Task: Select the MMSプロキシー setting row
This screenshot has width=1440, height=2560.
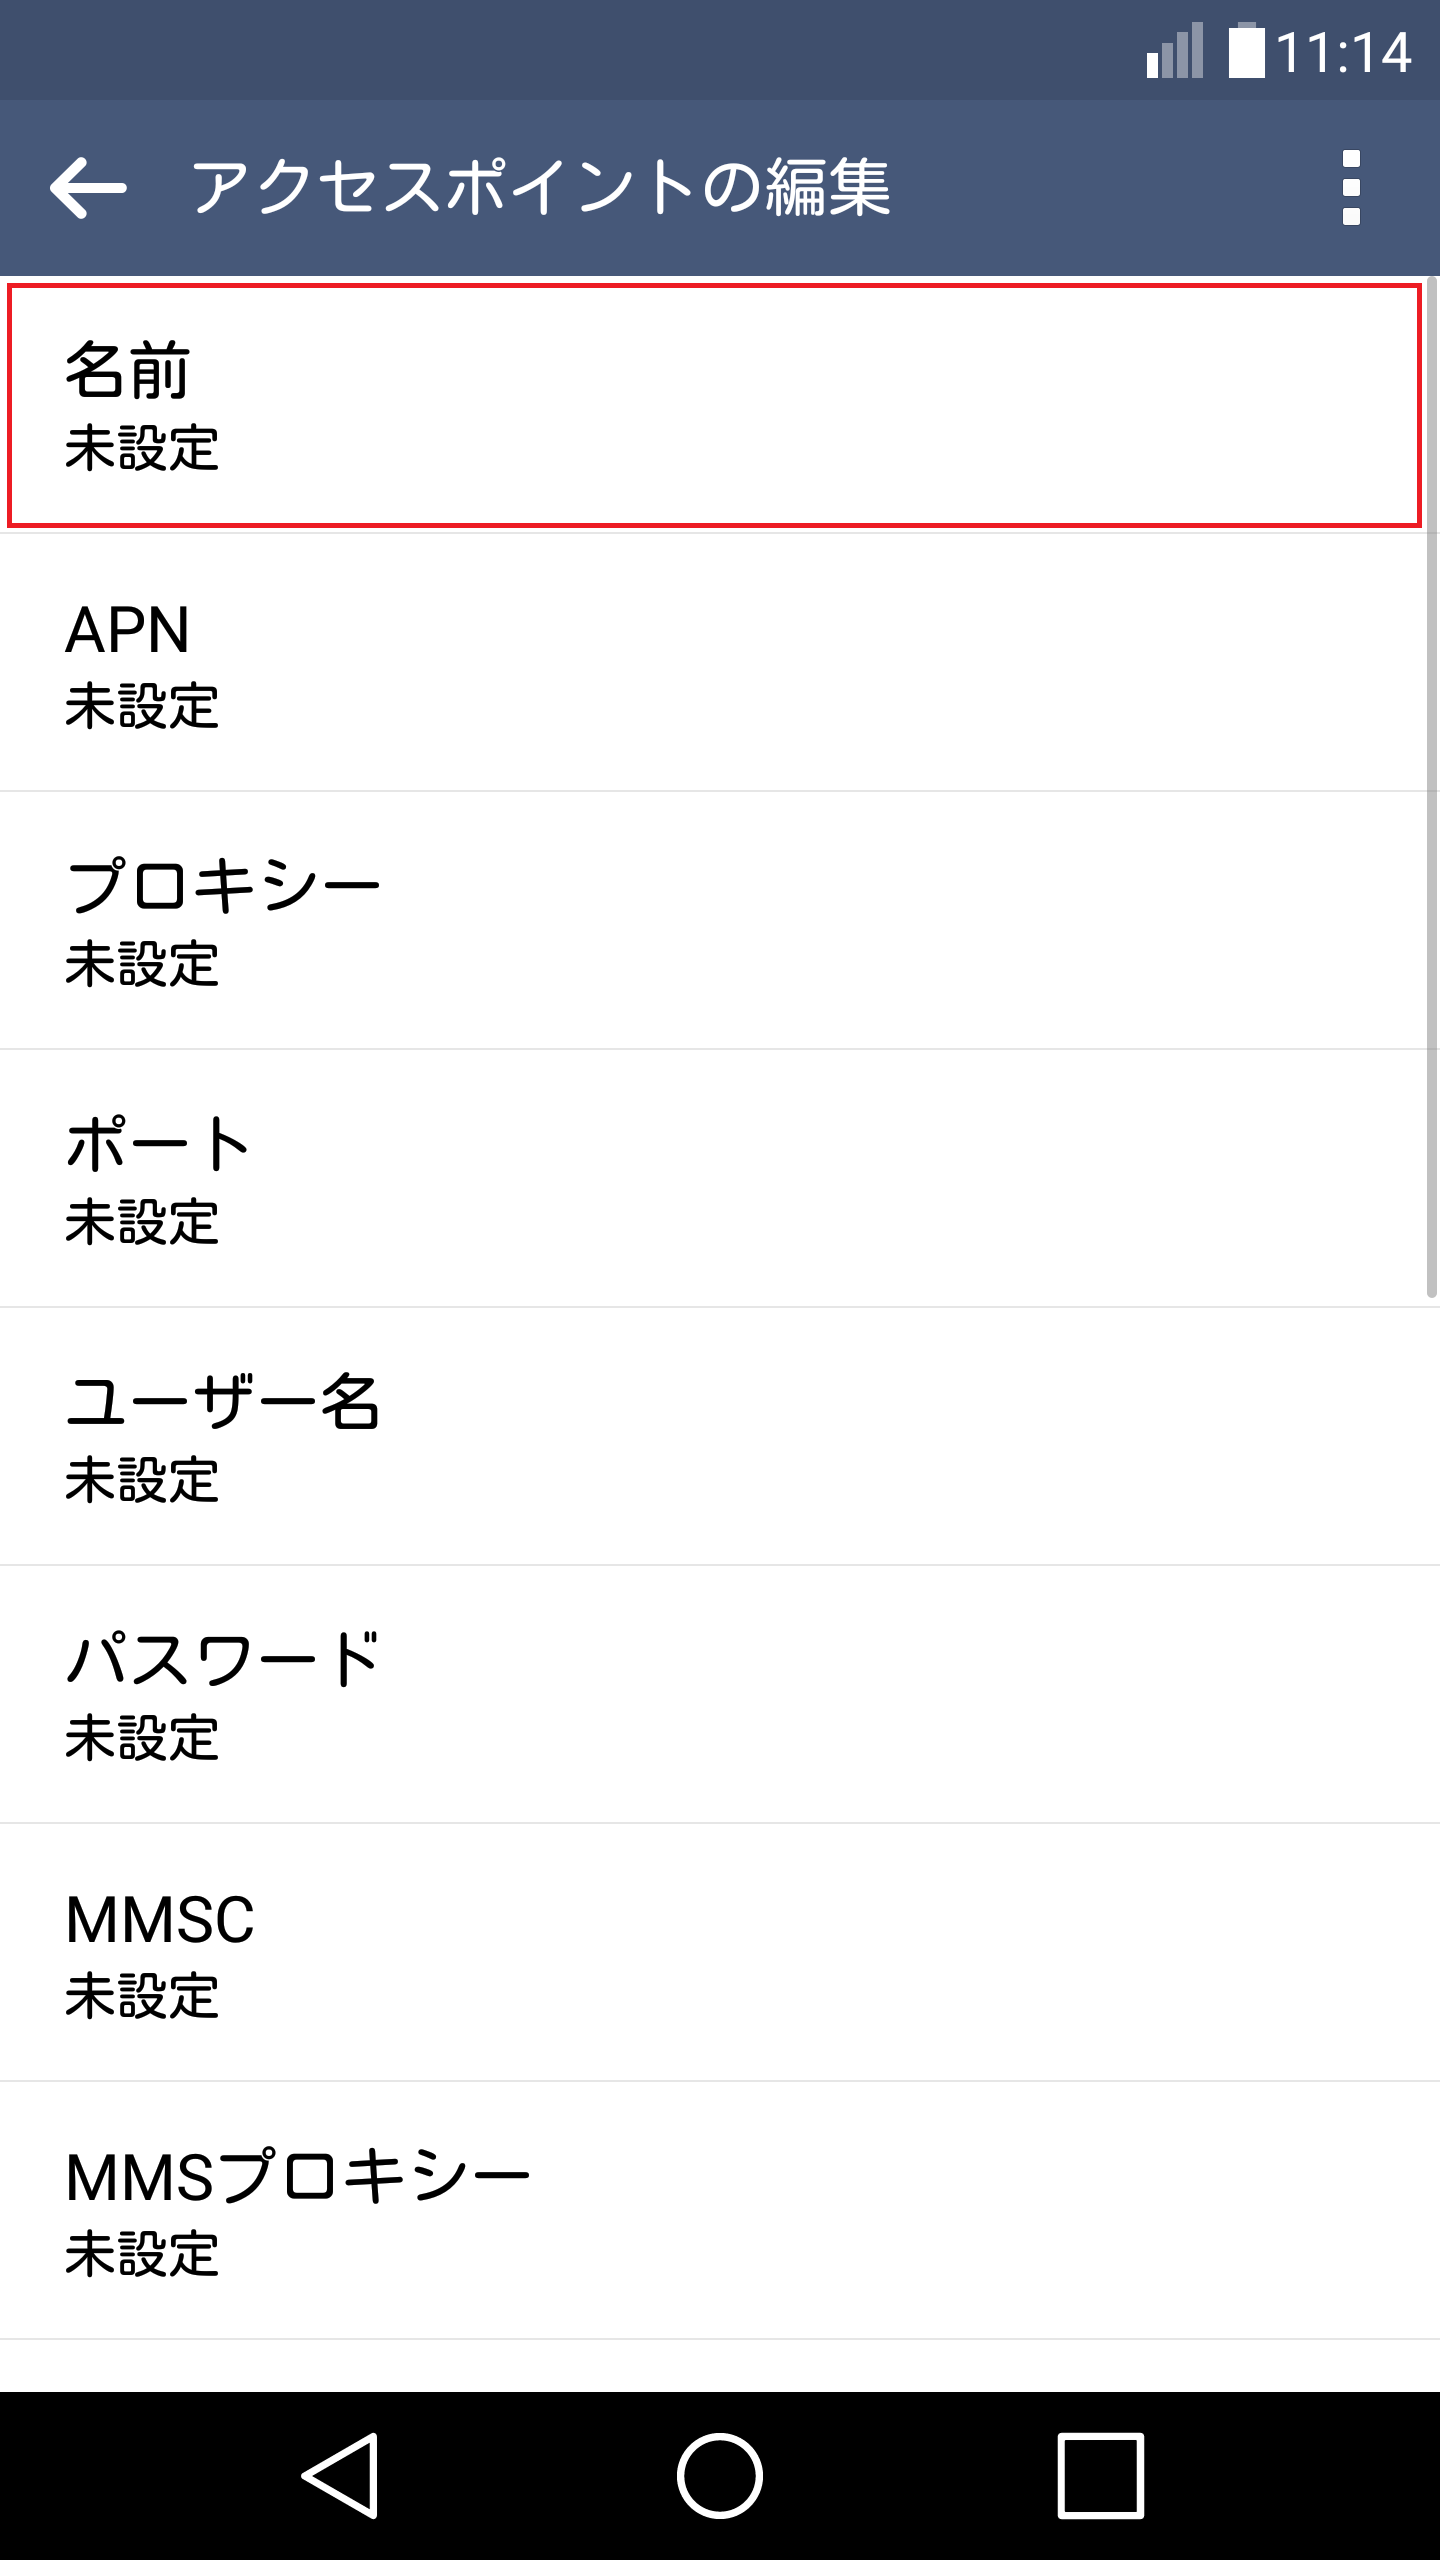Action: point(714,2210)
